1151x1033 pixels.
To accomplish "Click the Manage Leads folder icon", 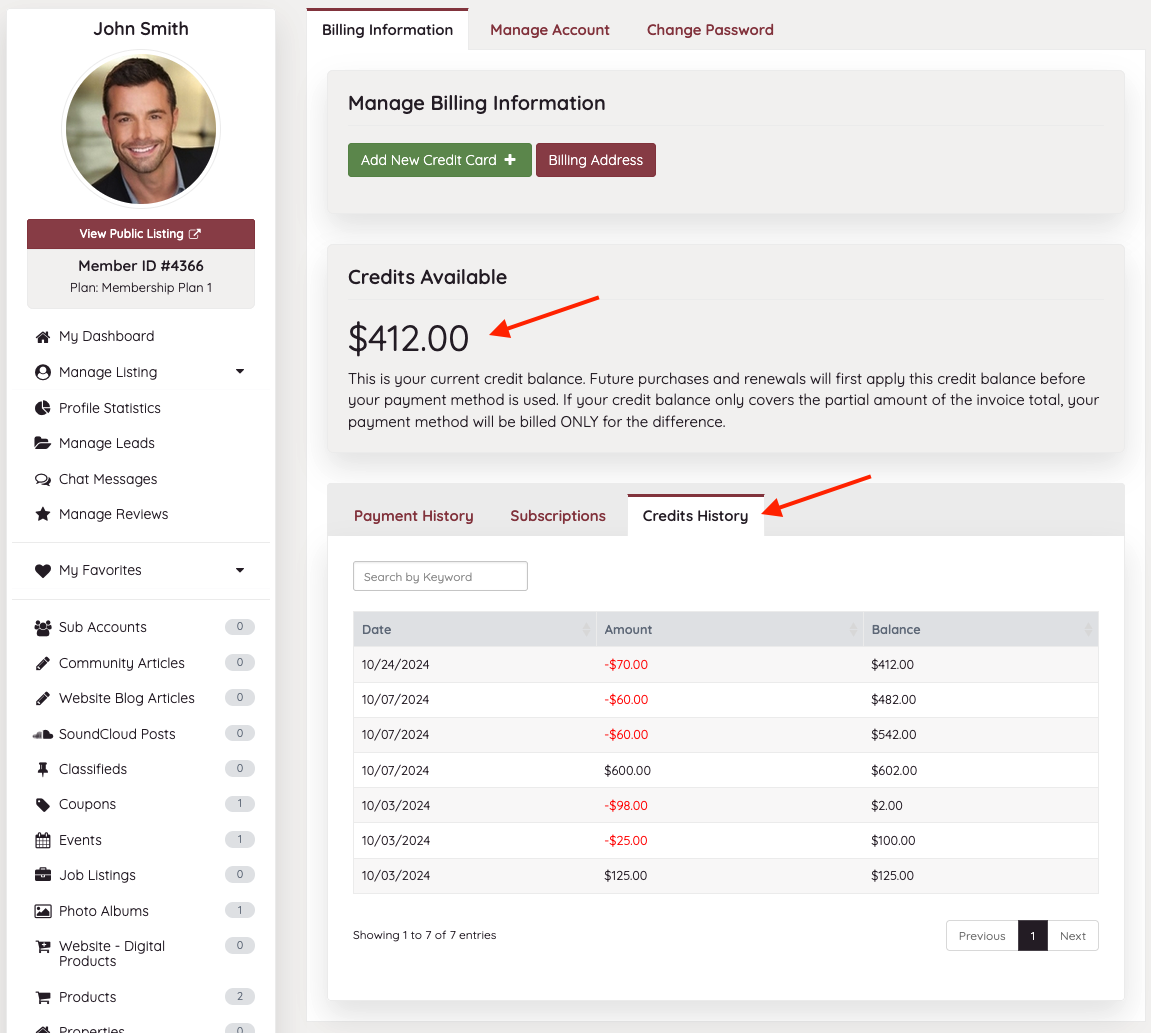I will click(x=43, y=443).
